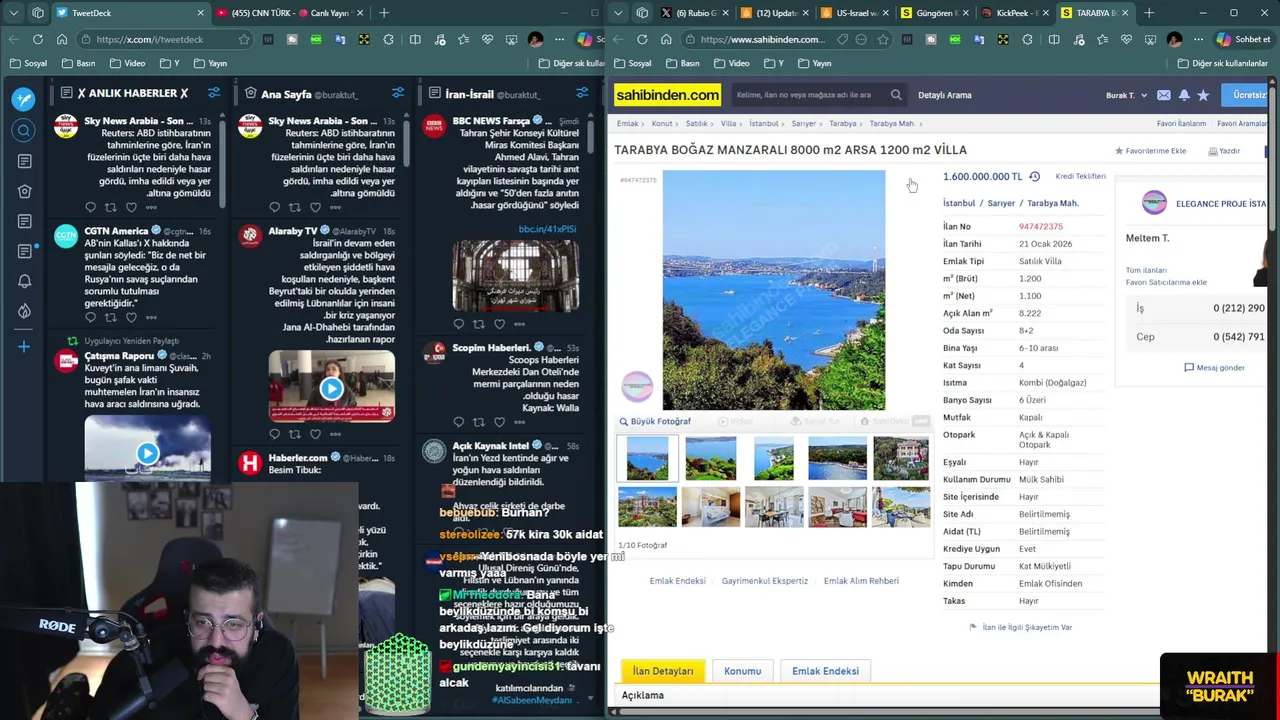Click the sahibinden search magnifier icon
This screenshot has width=1280, height=720.
(x=896, y=95)
